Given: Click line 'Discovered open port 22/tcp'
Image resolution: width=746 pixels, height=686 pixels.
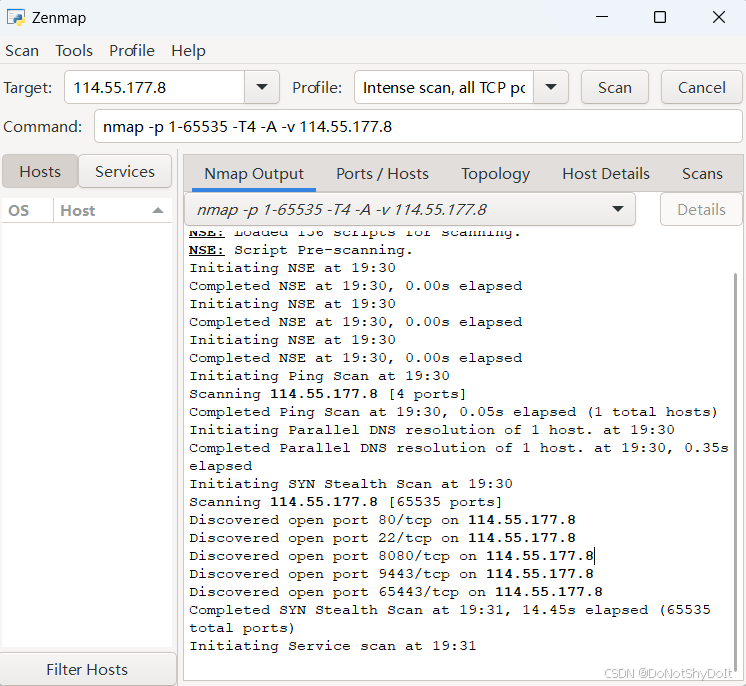Looking at the screenshot, I should click(x=382, y=538).
